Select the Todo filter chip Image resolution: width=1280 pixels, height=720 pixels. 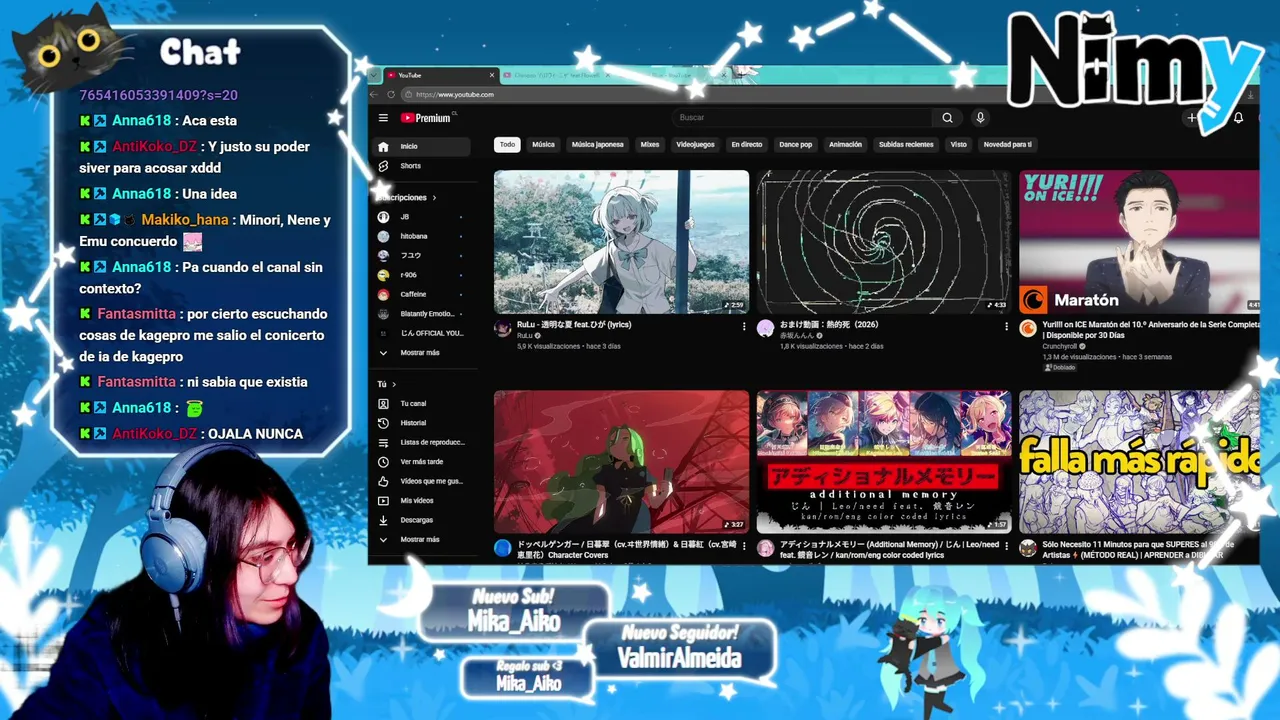tap(508, 145)
